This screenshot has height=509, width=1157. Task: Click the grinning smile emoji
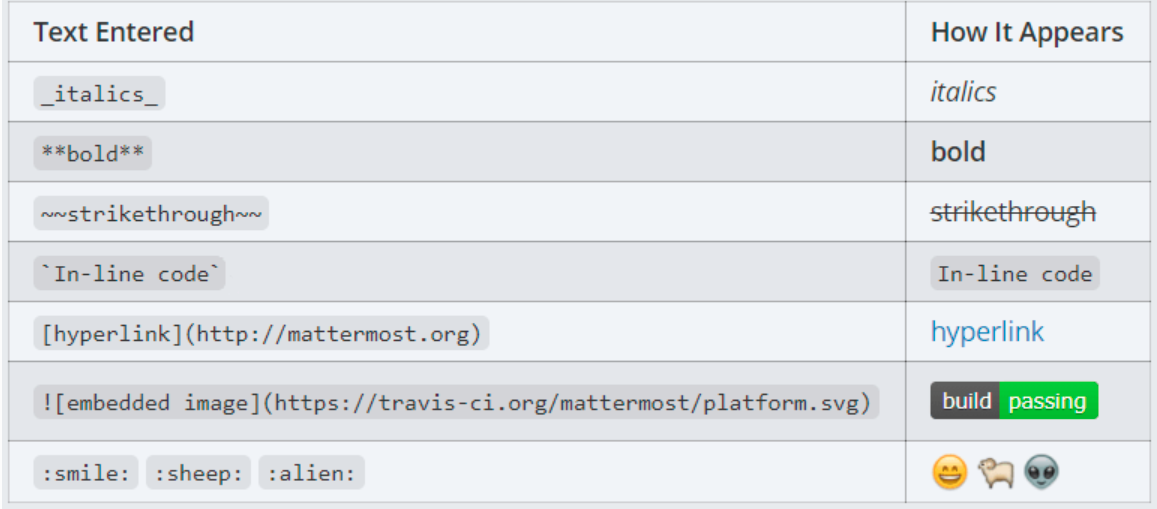click(x=949, y=472)
